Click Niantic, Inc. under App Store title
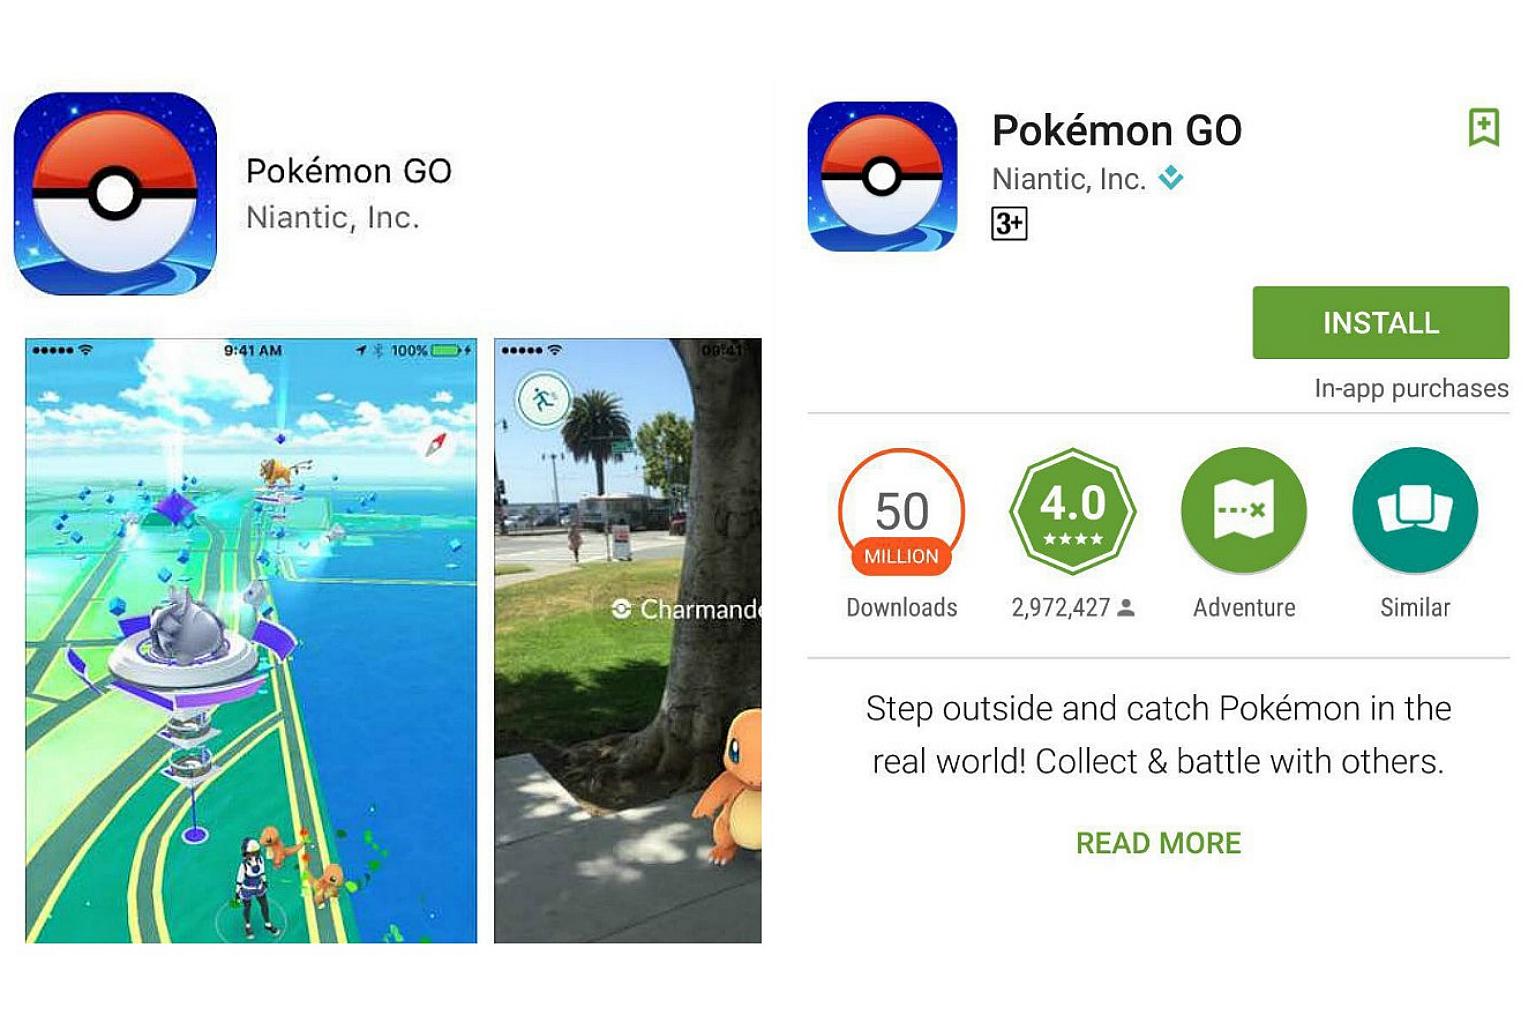This screenshot has height=1024, width=1536. coord(332,218)
